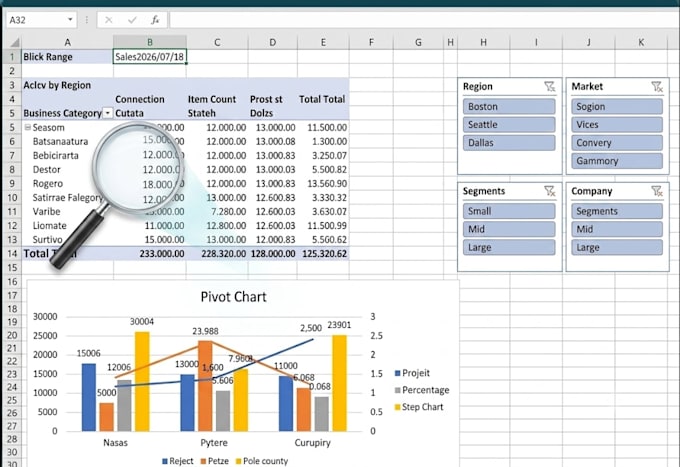
Task: Collapse the Seasom row group
Action: click(x=28, y=127)
